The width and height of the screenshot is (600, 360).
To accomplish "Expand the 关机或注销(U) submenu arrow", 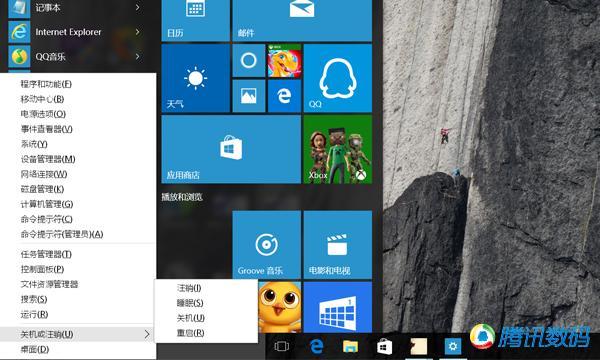I will (147, 334).
